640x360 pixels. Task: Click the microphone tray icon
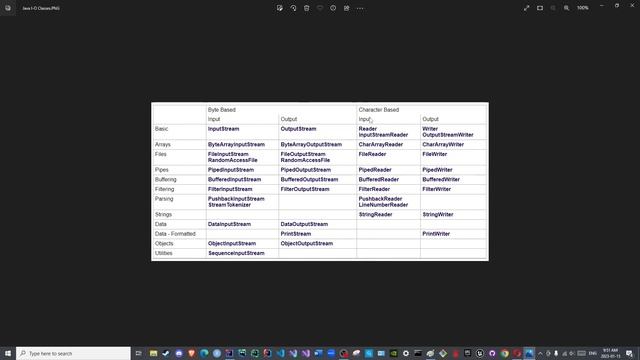coord(556,353)
